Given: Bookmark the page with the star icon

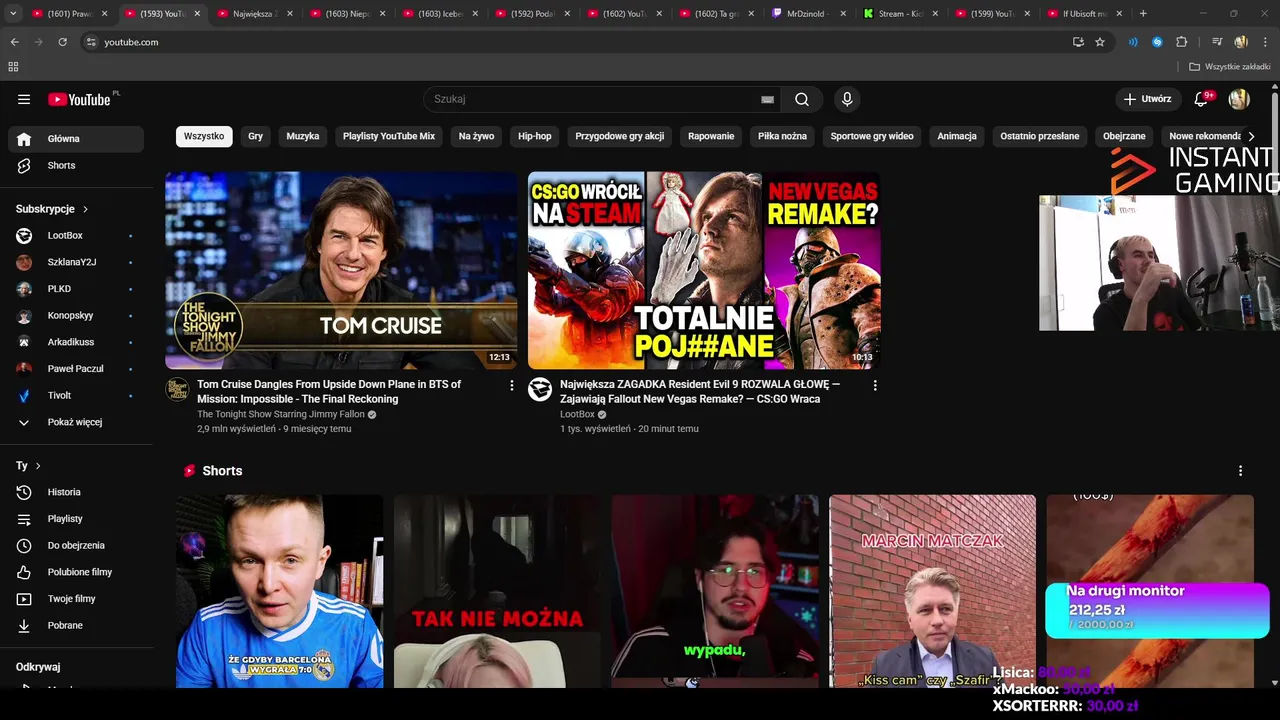Looking at the screenshot, I should pos(1100,42).
